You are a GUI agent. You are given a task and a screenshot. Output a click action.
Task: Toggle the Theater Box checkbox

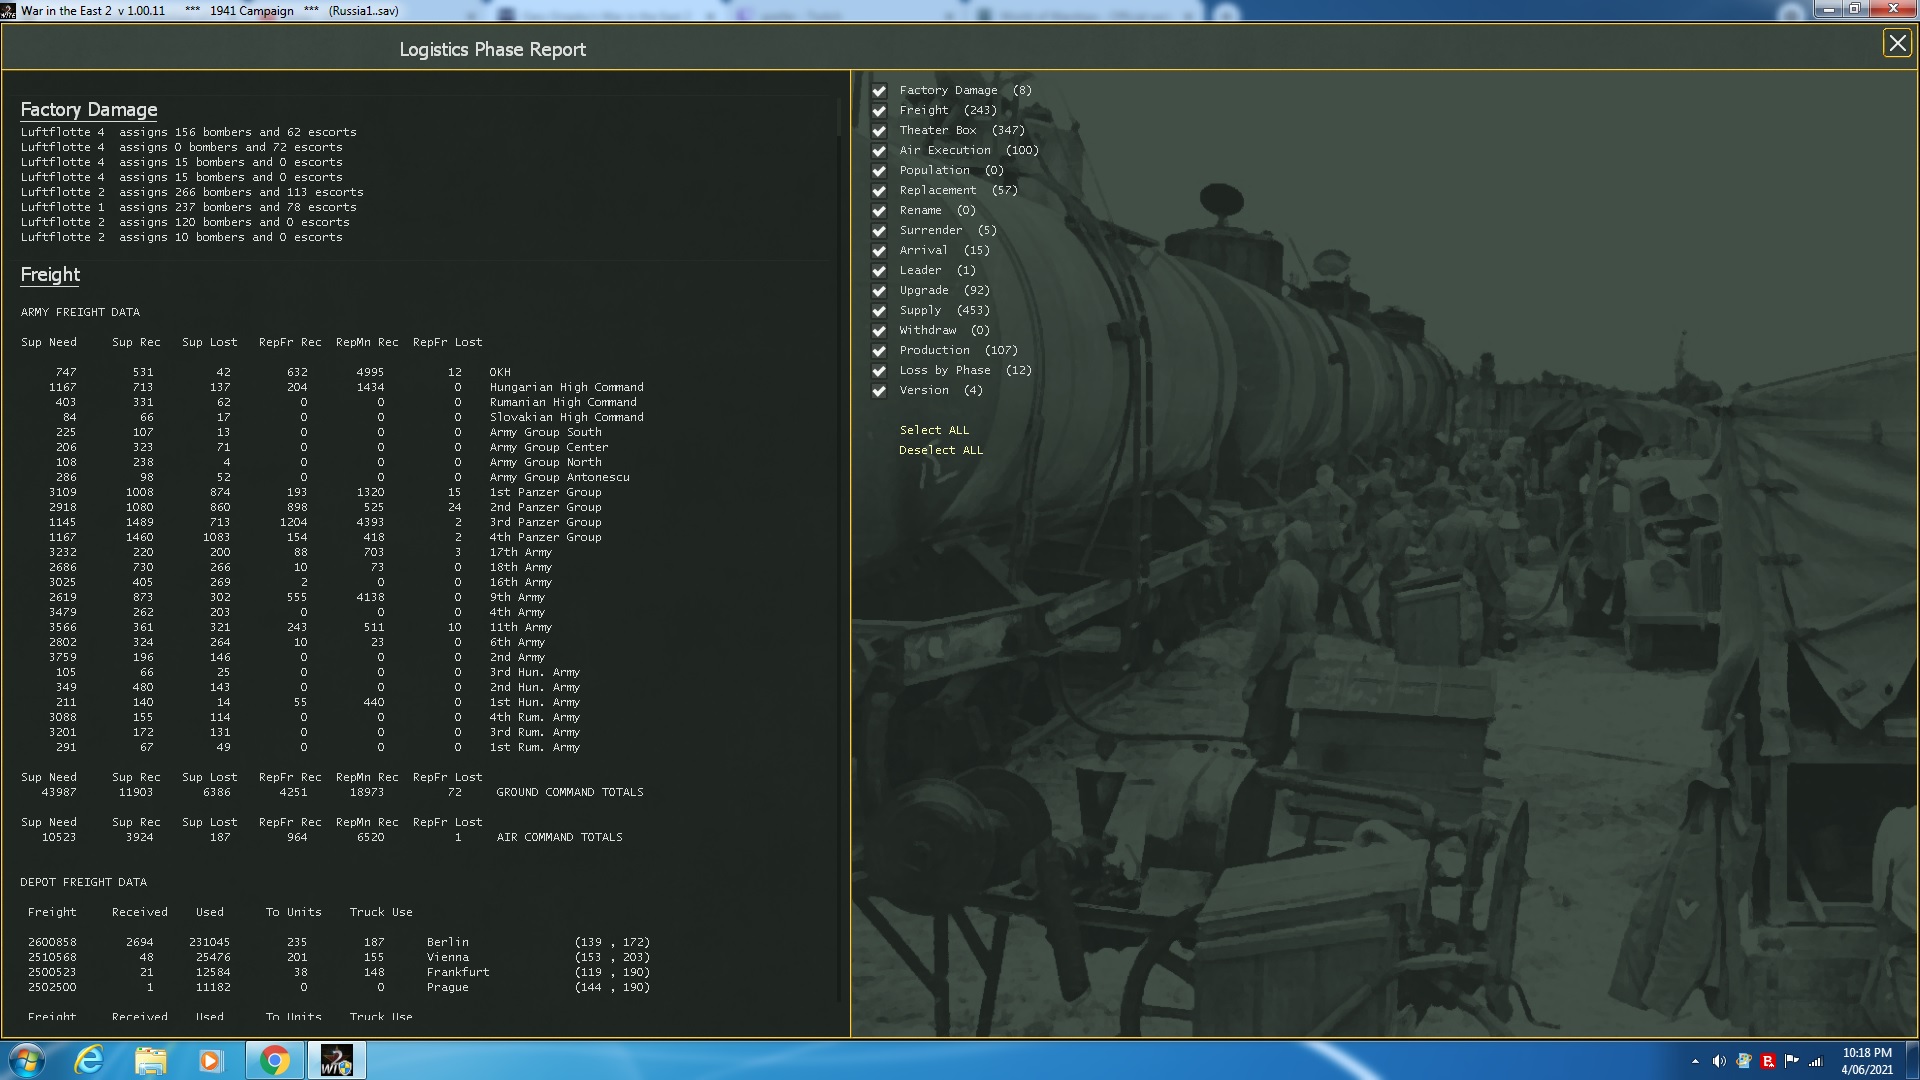879,131
